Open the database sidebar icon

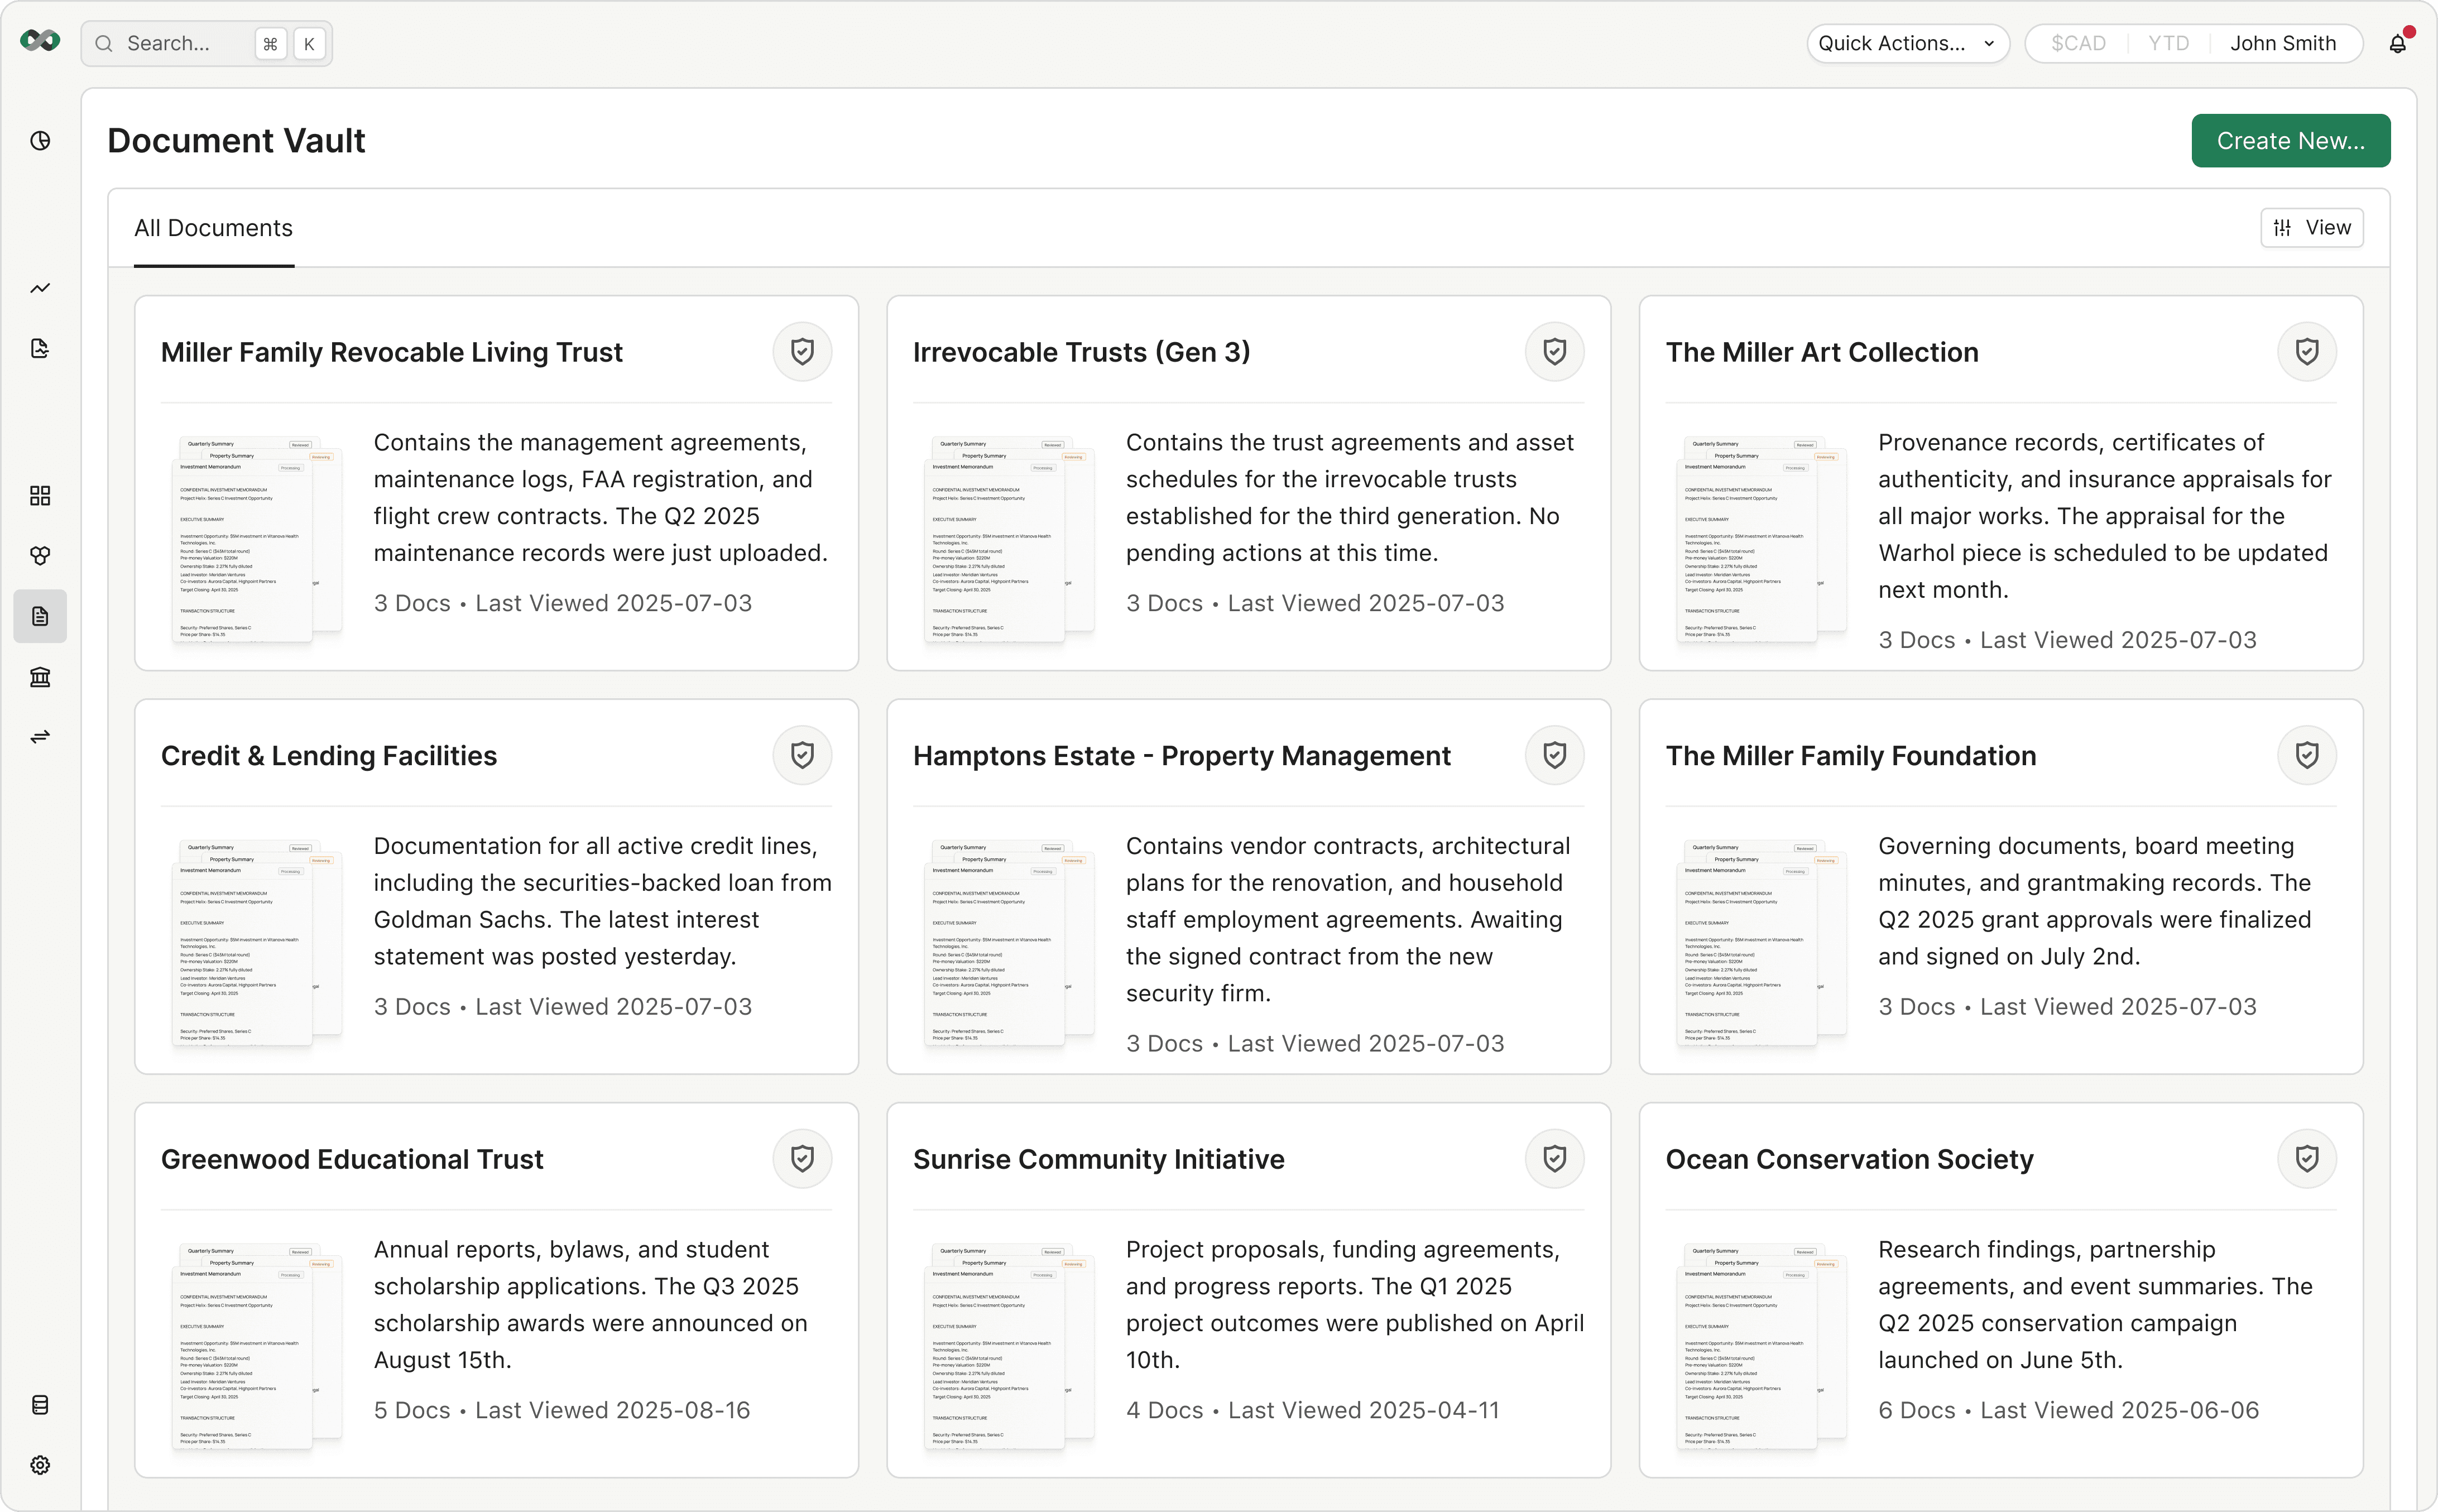tap(40, 1405)
